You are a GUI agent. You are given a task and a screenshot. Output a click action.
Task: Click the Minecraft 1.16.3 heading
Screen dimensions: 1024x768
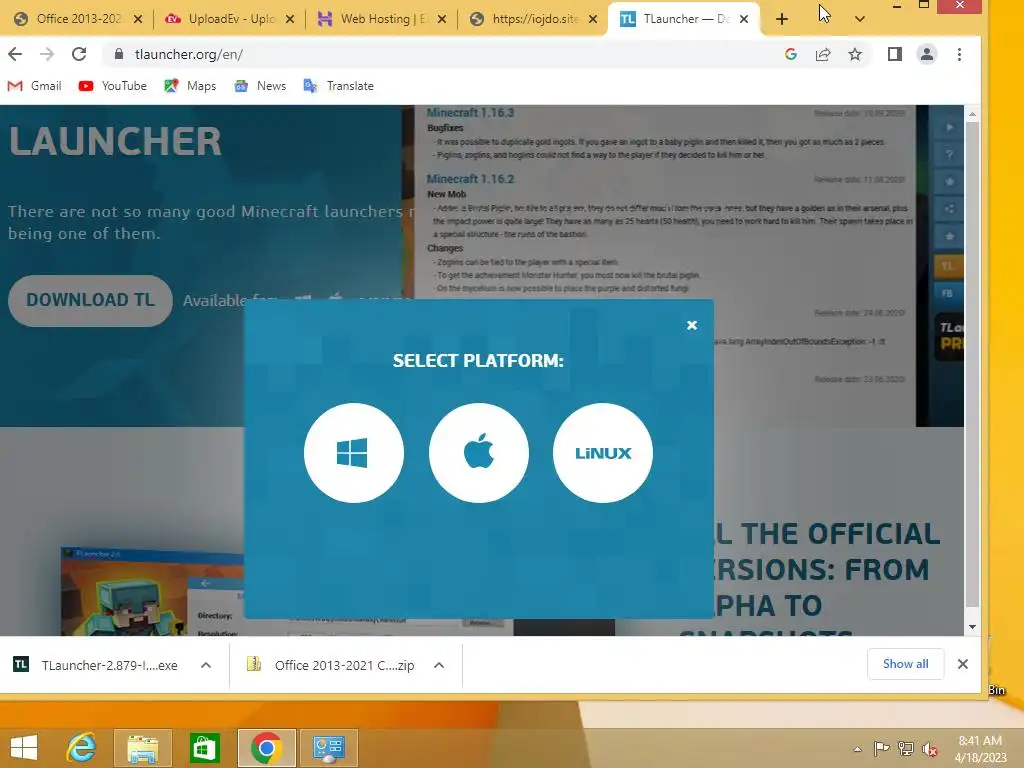pyautogui.click(x=470, y=113)
